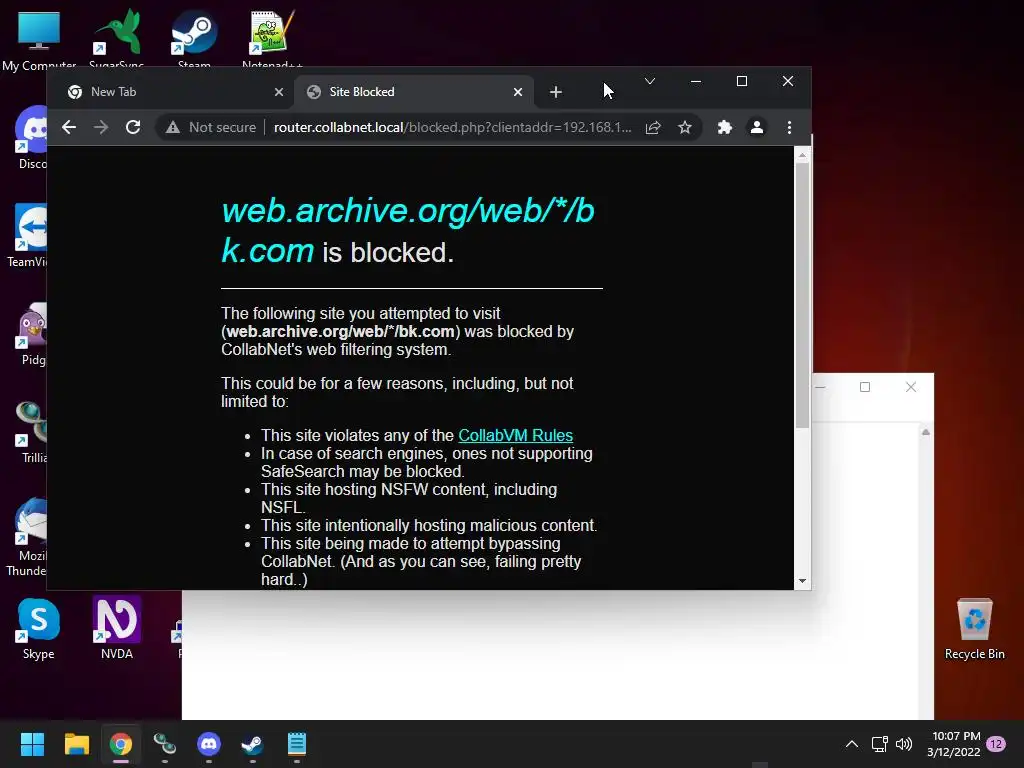Open Discord from the taskbar
Viewport: 1024px width, 768px height.
click(209, 744)
